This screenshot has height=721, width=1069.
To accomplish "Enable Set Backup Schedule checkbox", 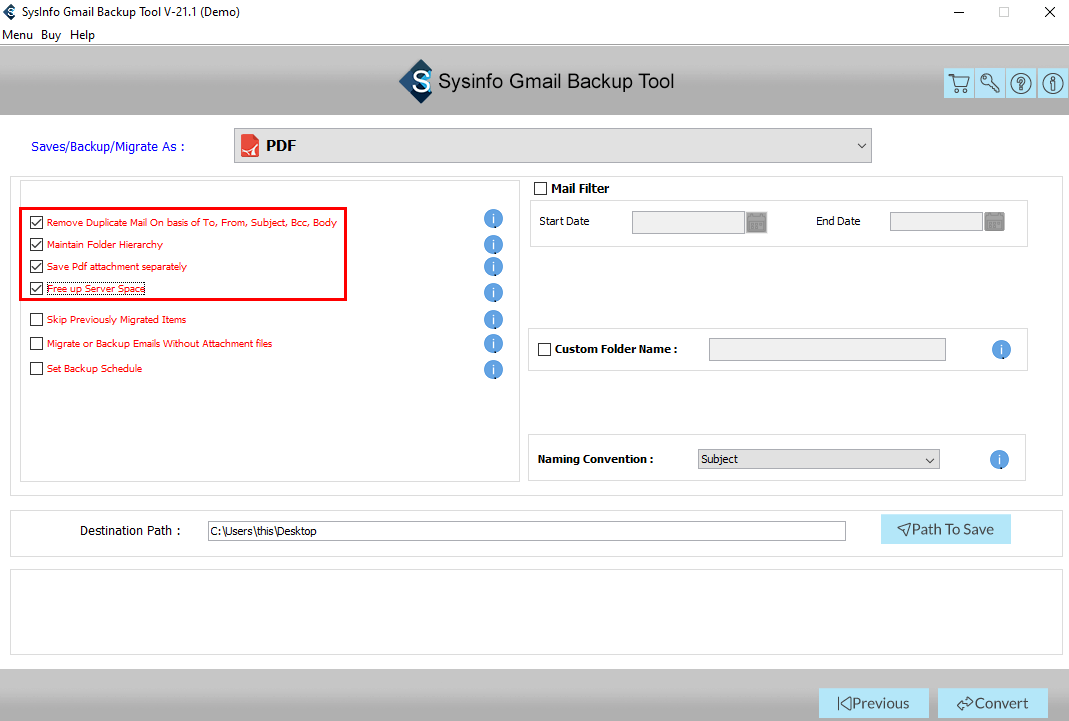I will [x=37, y=368].
